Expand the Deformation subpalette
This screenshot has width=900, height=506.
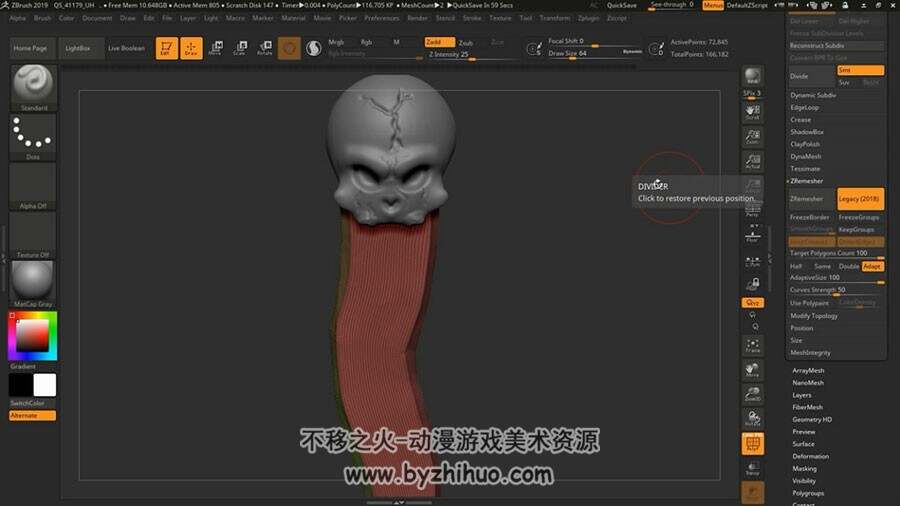tap(810, 456)
